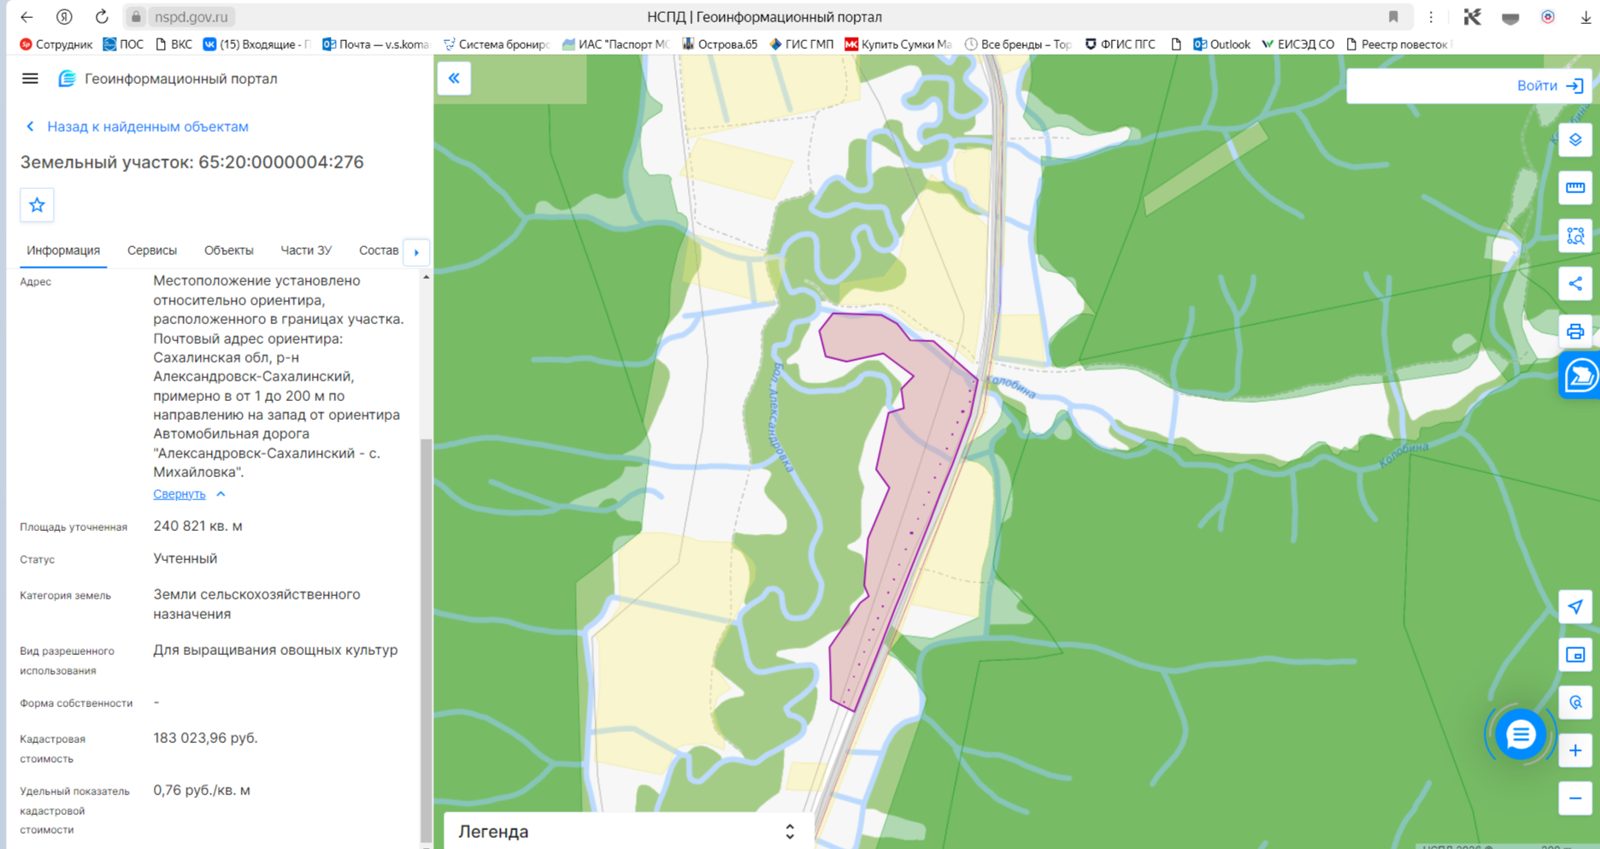
Task: Open the Состав tab
Action: [x=378, y=250]
